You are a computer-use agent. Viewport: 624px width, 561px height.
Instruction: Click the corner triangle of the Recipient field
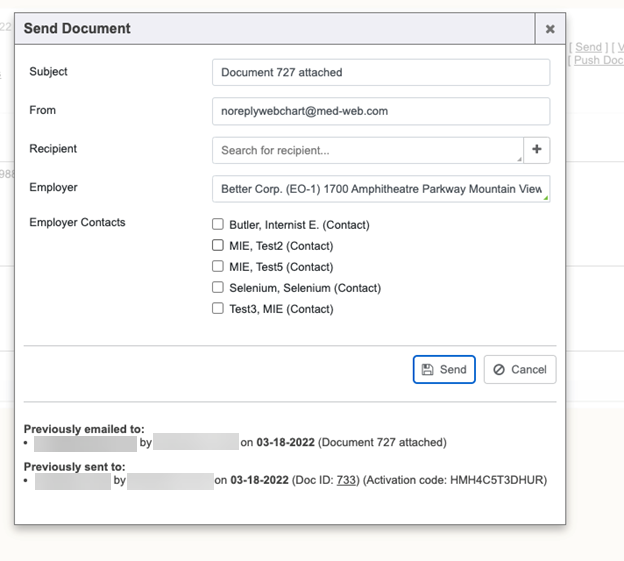point(519,159)
